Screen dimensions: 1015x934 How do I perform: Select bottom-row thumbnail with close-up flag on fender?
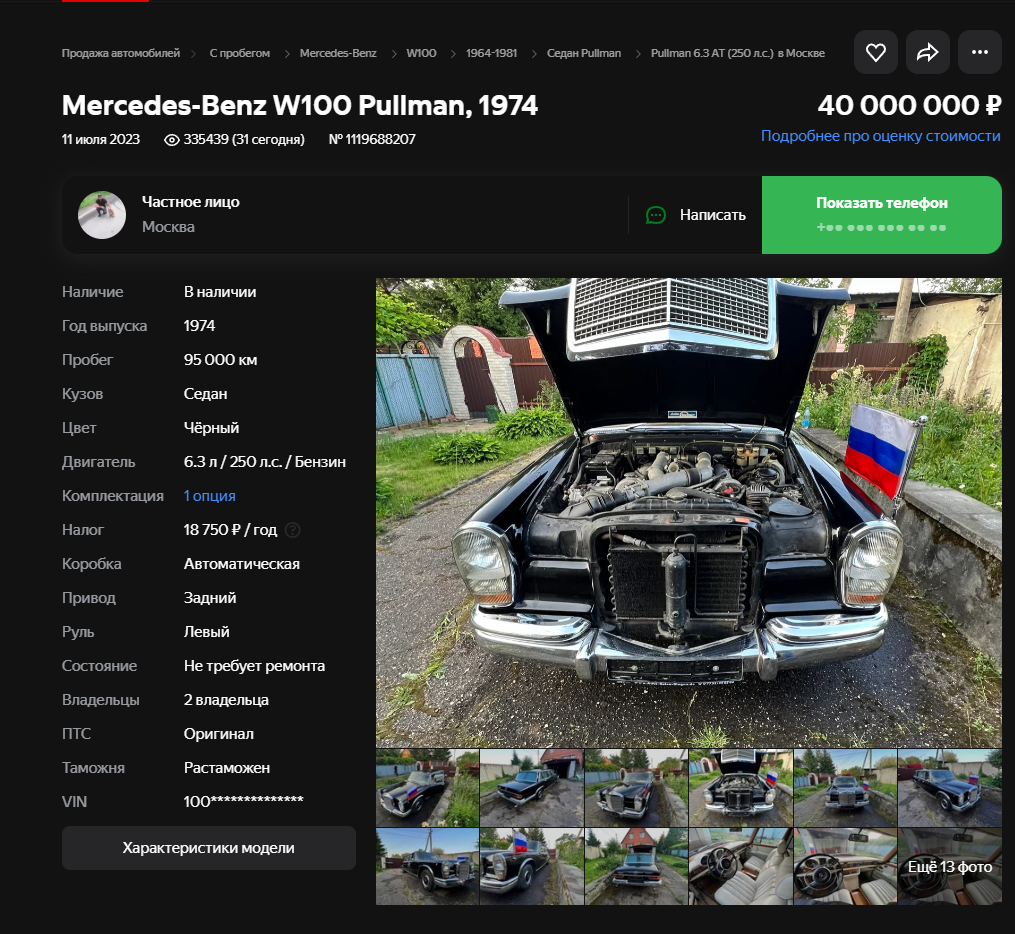pyautogui.click(x=531, y=866)
